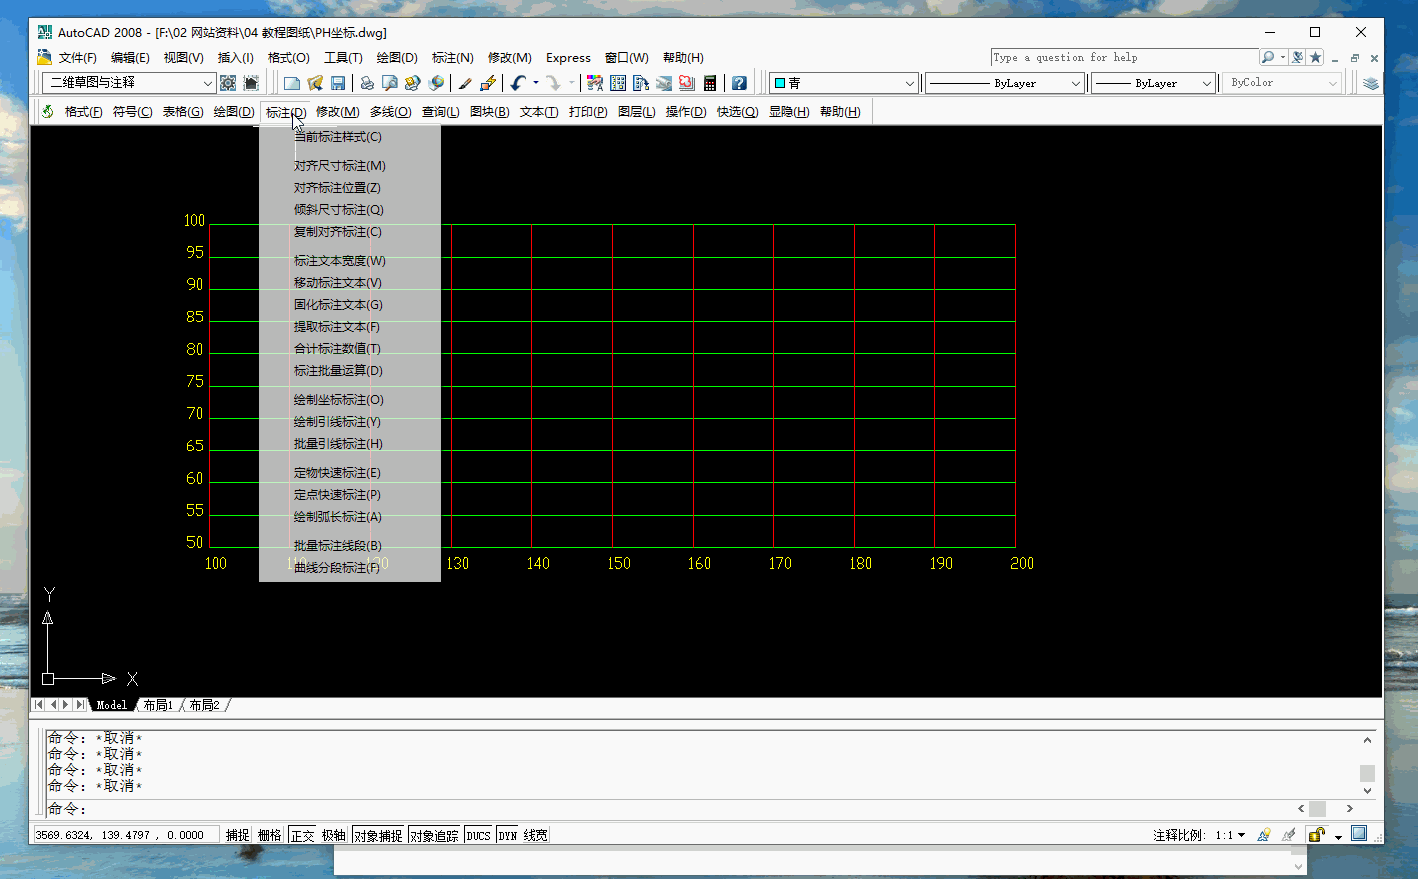Screen dimensions: 1418x879
Task: Undo the last action with the arrow icon
Action: pyautogui.click(x=518, y=83)
